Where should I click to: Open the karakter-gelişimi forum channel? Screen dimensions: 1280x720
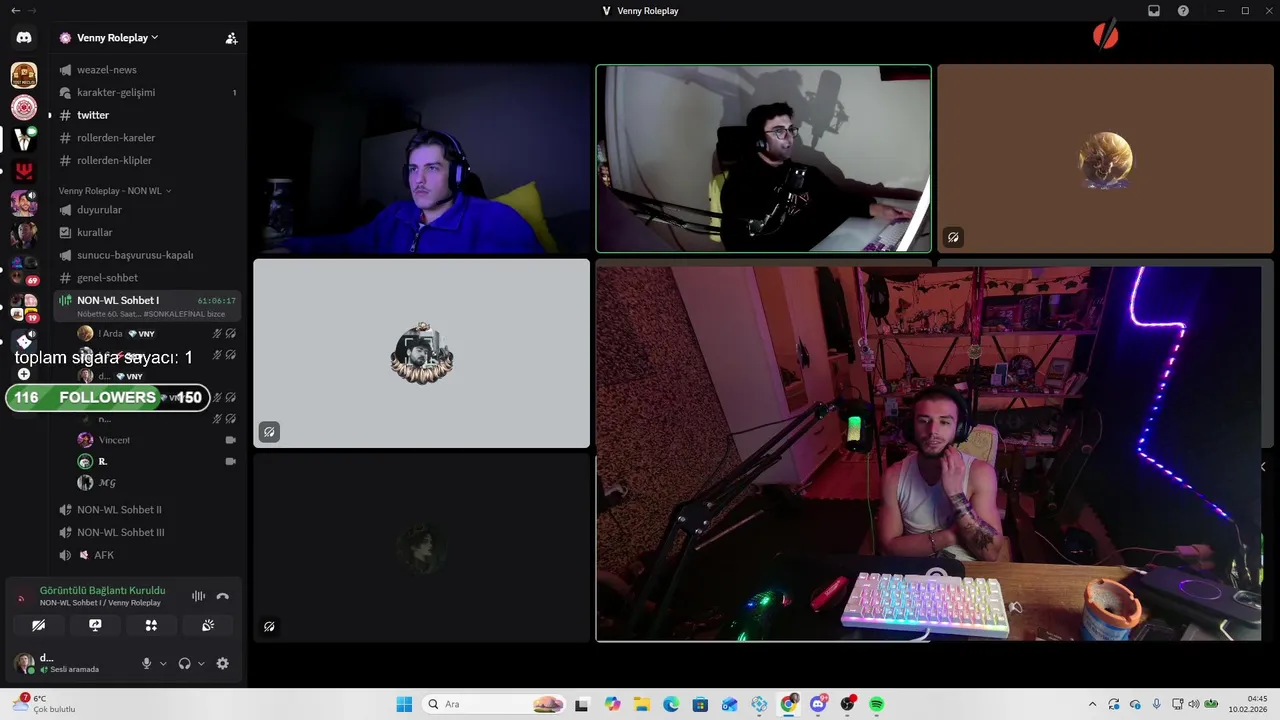[148, 92]
